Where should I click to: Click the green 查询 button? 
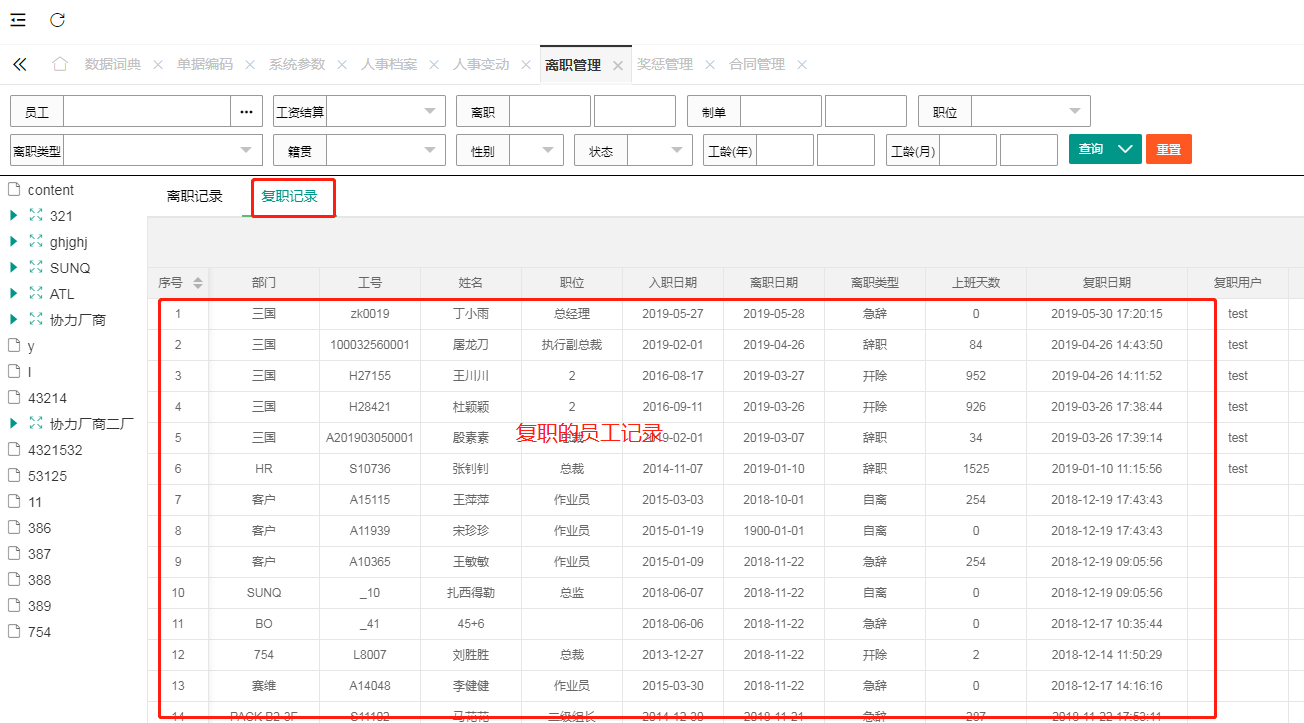coord(1091,149)
